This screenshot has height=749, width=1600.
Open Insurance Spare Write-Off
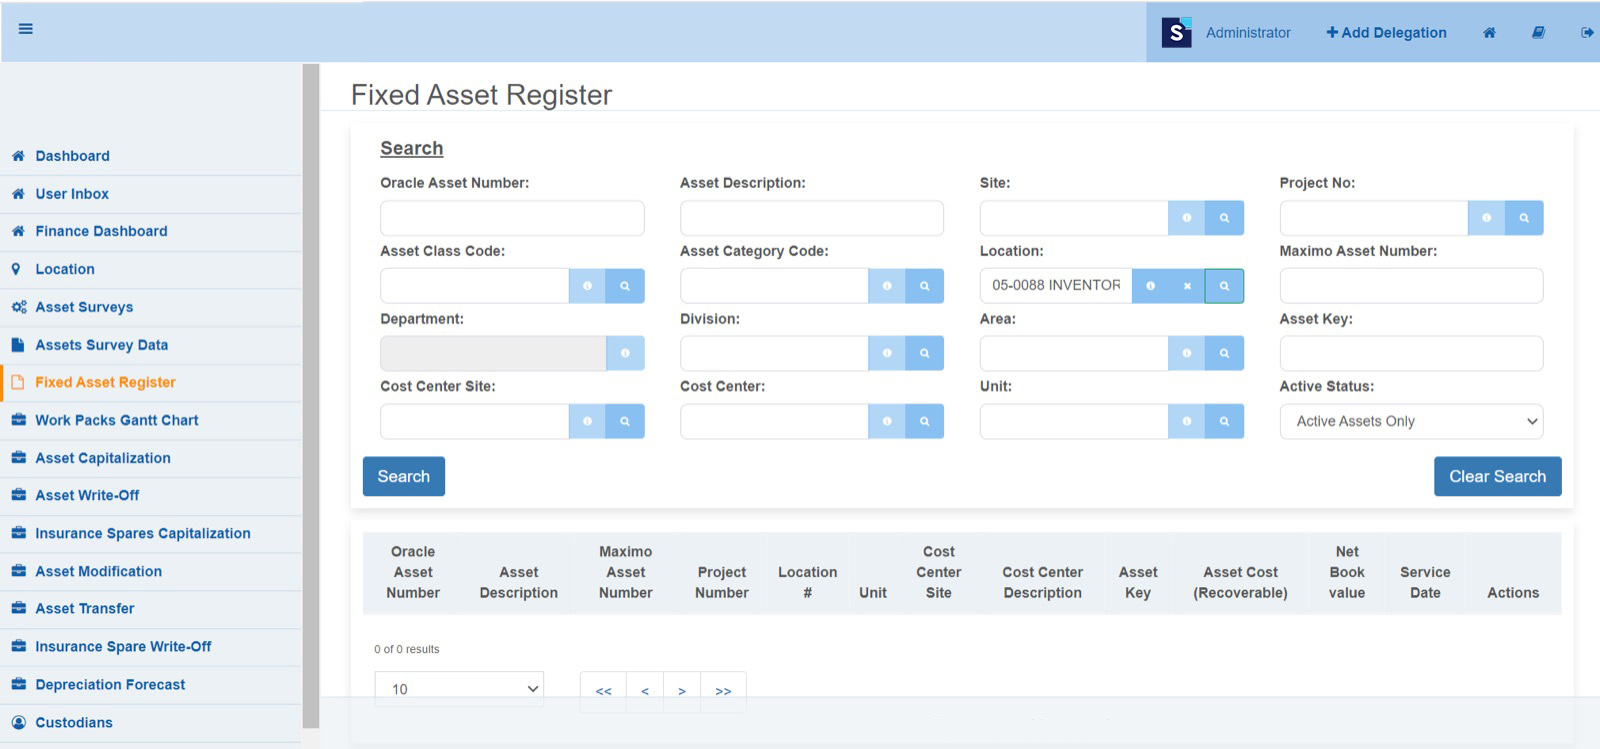[x=150, y=646]
